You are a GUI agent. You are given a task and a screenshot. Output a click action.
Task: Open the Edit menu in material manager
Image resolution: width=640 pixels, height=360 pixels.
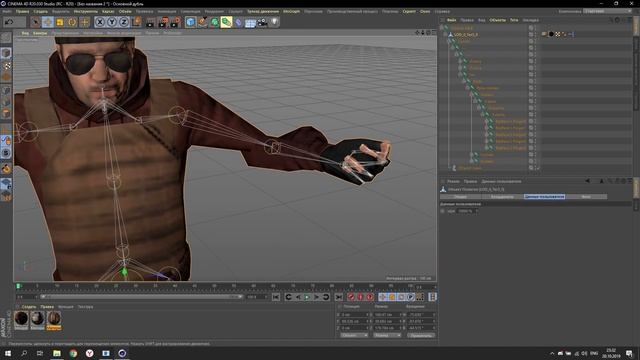click(x=47, y=307)
